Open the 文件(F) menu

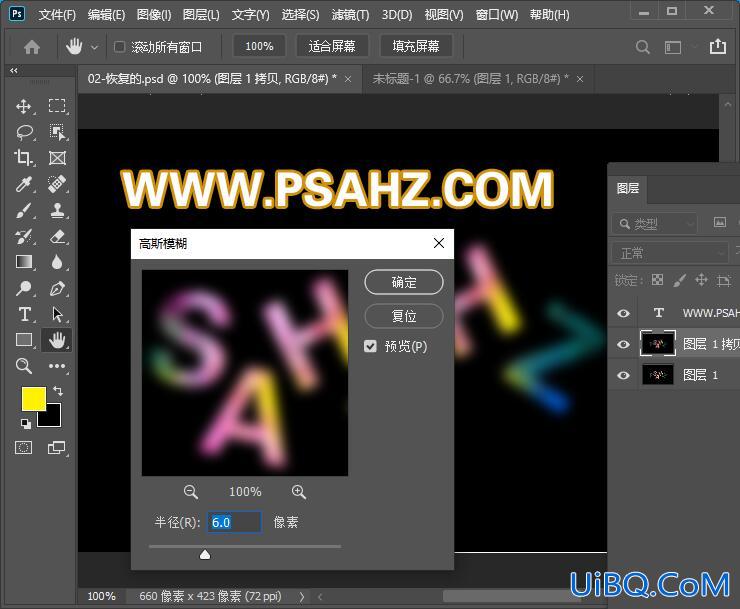[57, 15]
